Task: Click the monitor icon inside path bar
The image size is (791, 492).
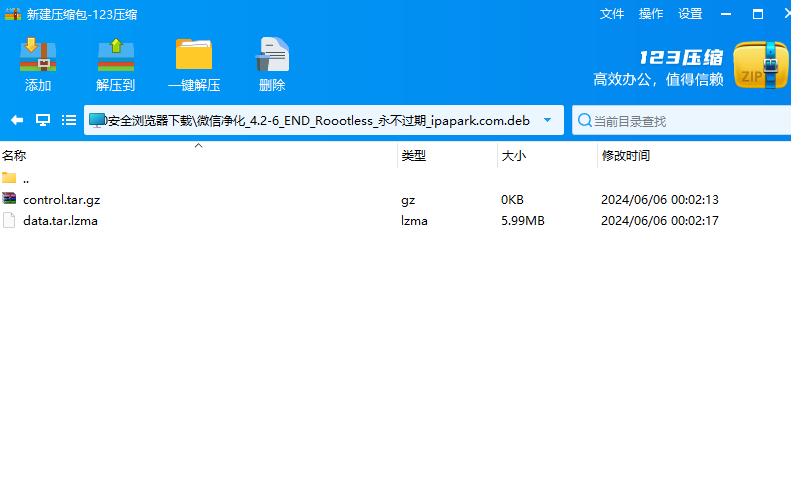Action: click(96, 120)
